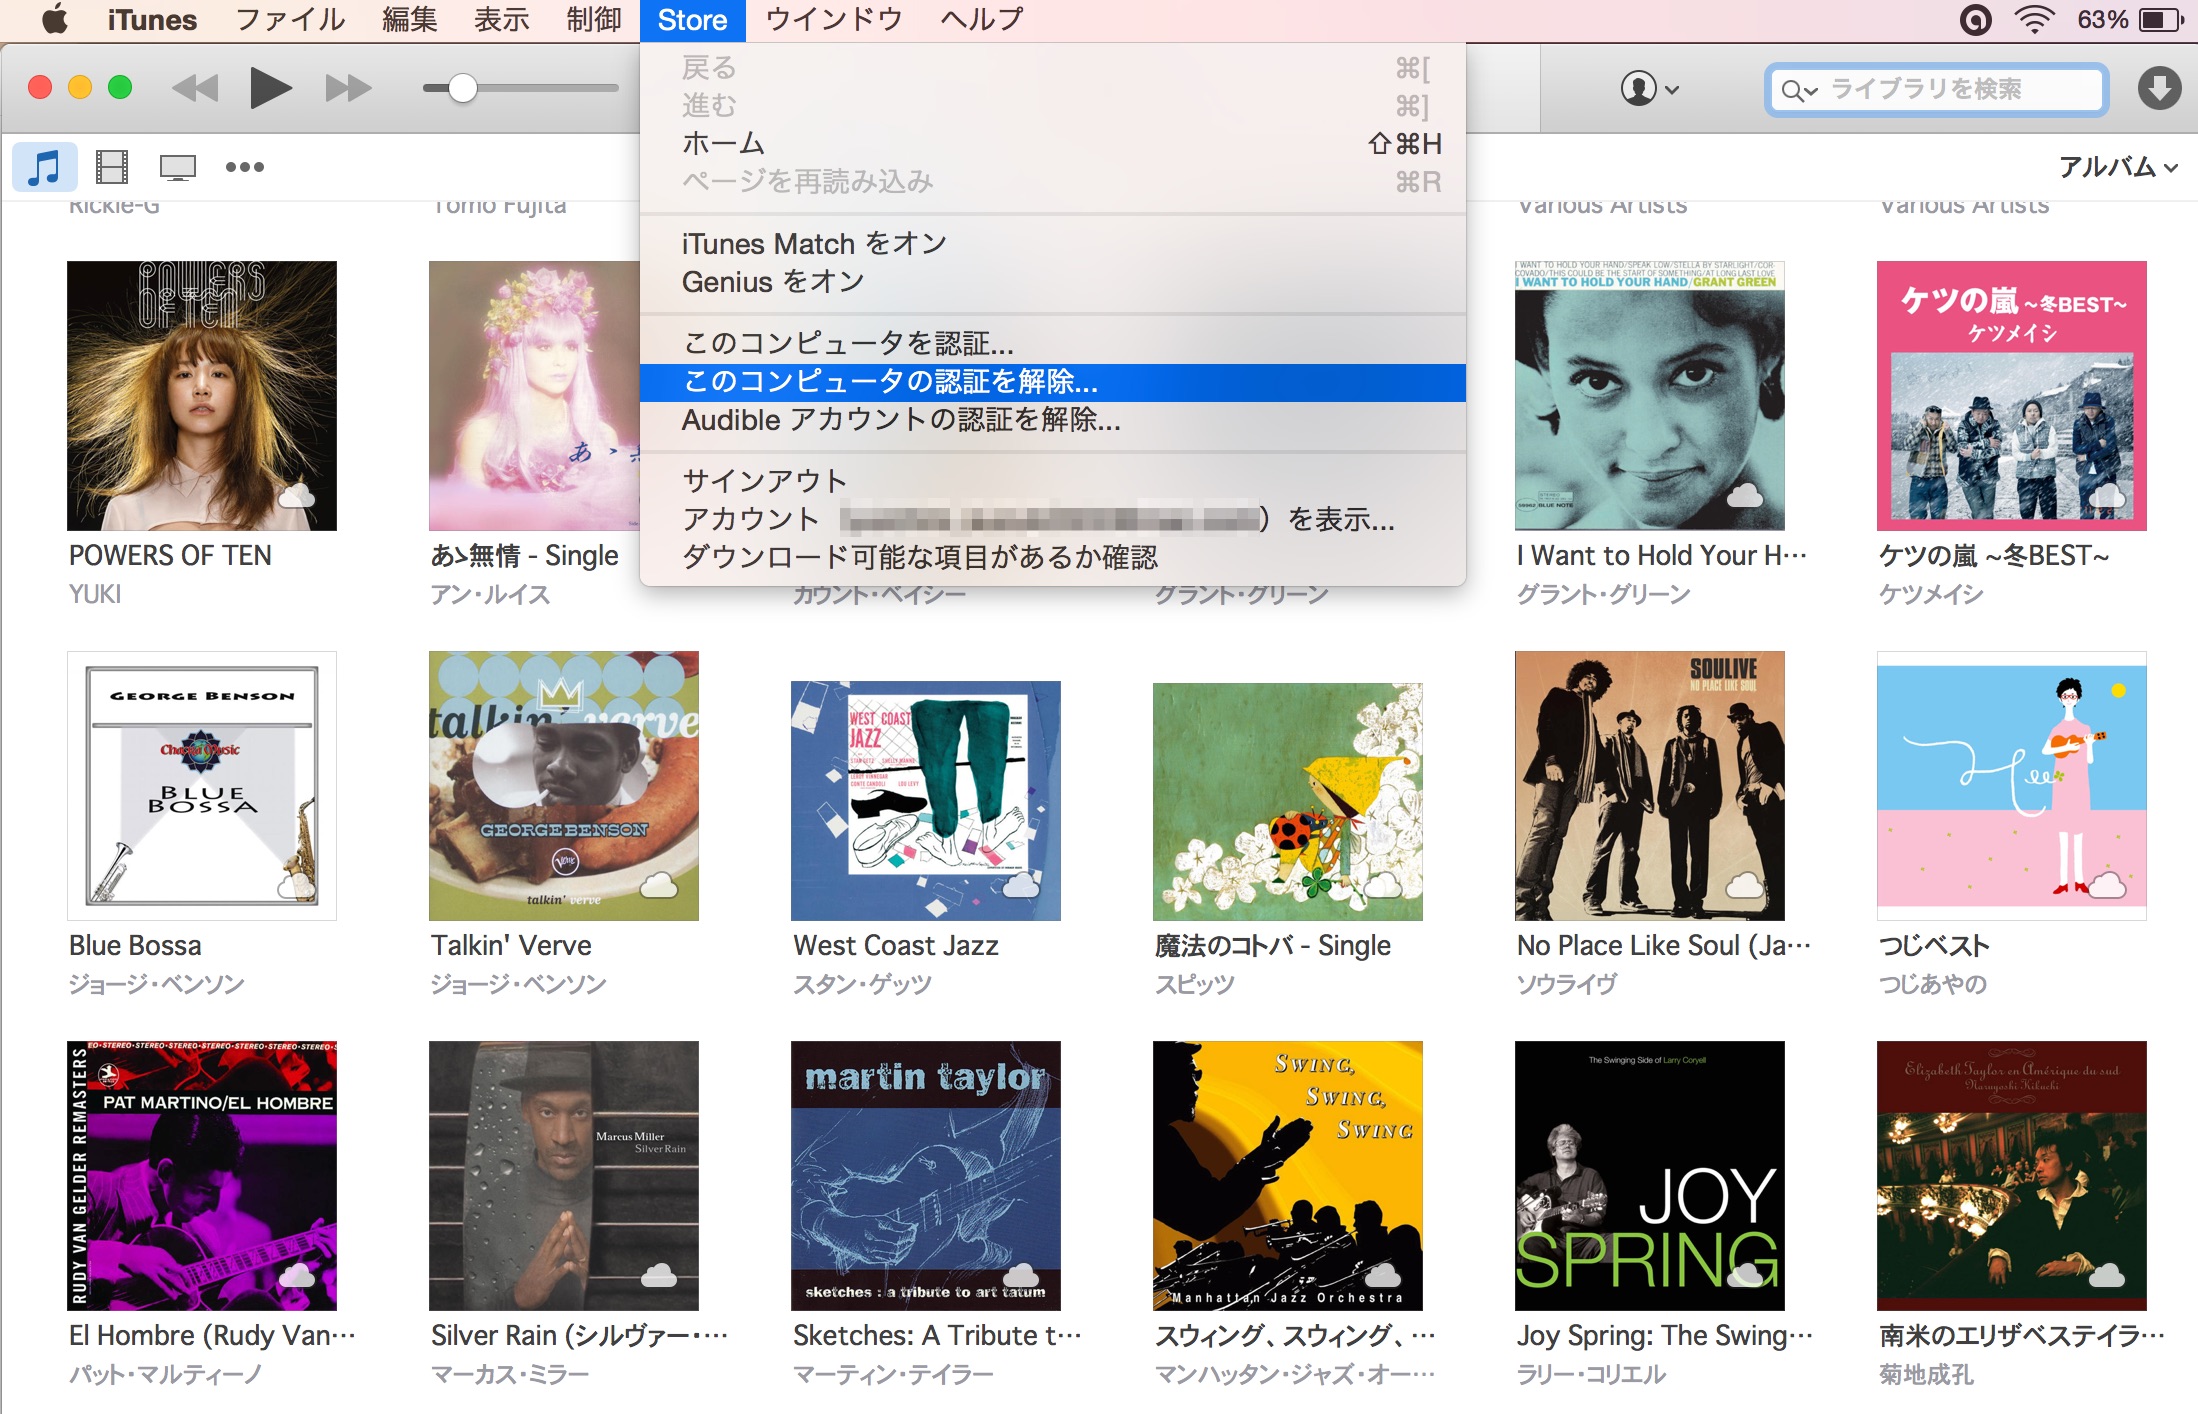Image resolution: width=2198 pixels, height=1414 pixels.
Task: Choose Audible アカウントの認証を解除...
Action: (x=1053, y=420)
